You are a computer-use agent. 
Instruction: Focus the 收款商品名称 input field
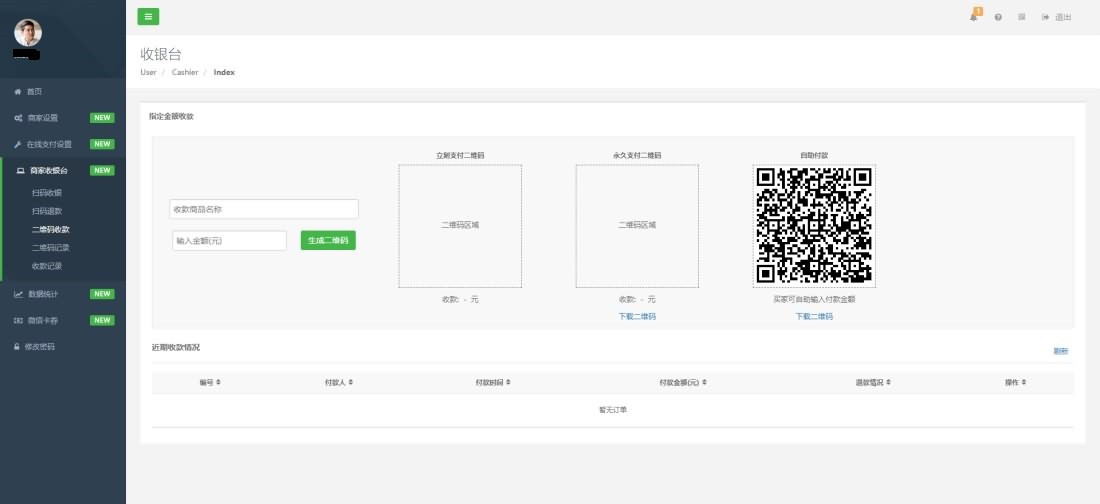(x=264, y=208)
